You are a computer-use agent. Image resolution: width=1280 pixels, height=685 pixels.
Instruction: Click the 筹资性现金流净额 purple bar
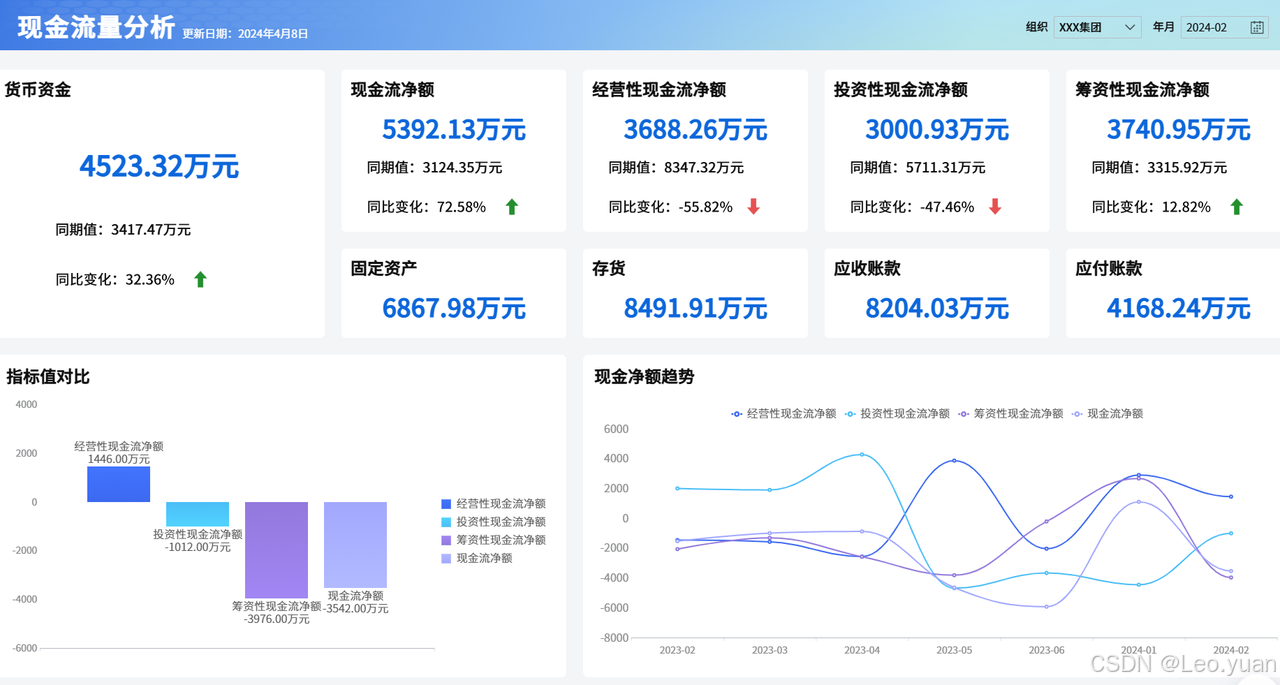276,550
